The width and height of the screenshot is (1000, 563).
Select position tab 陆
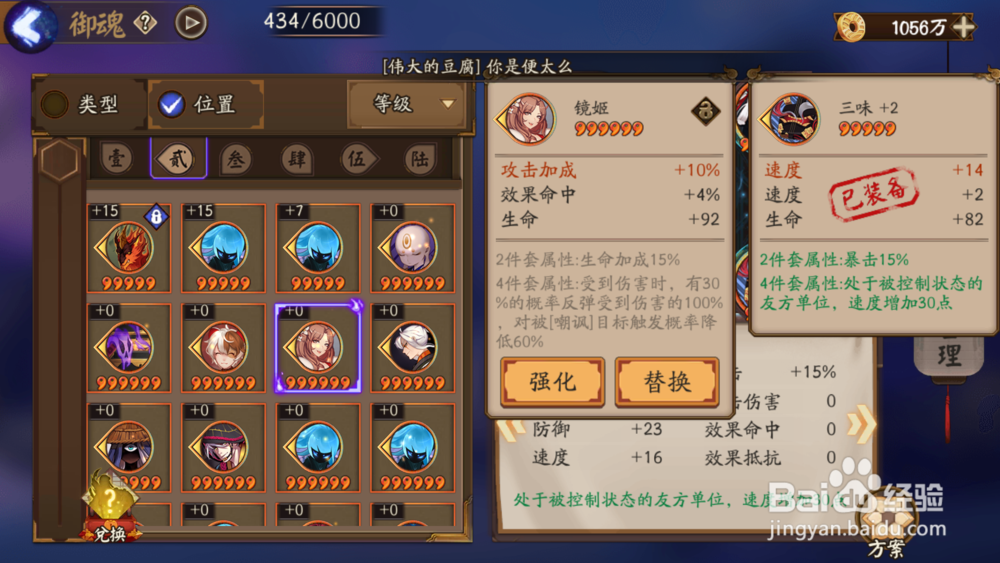[419, 158]
